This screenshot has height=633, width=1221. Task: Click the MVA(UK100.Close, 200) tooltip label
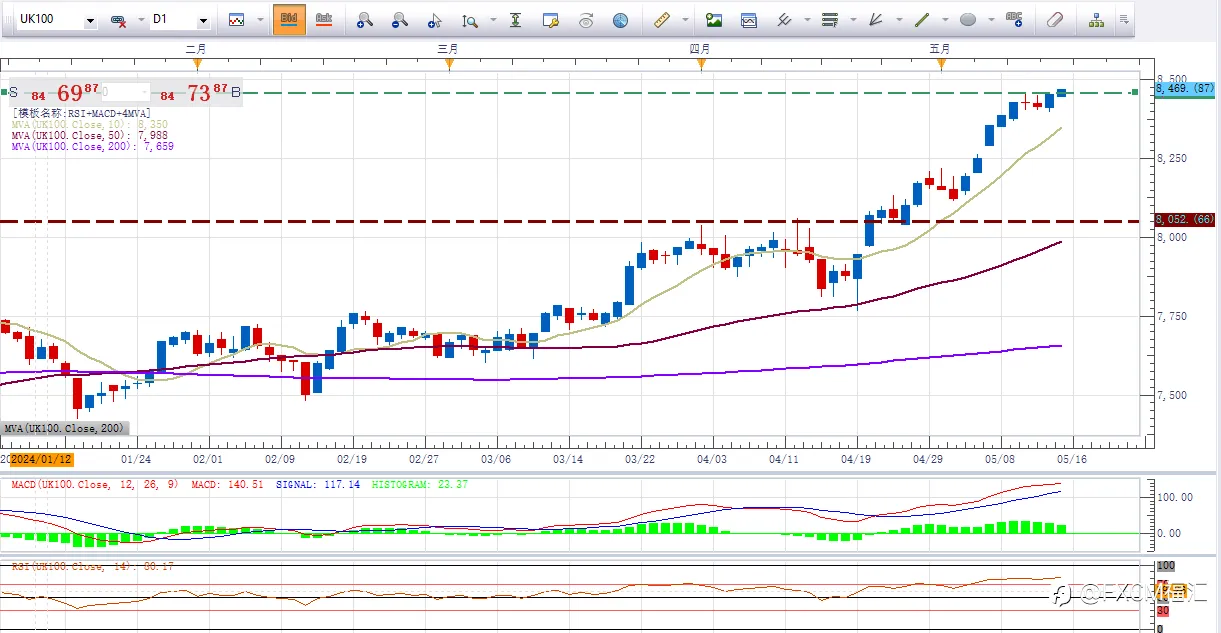(64, 428)
